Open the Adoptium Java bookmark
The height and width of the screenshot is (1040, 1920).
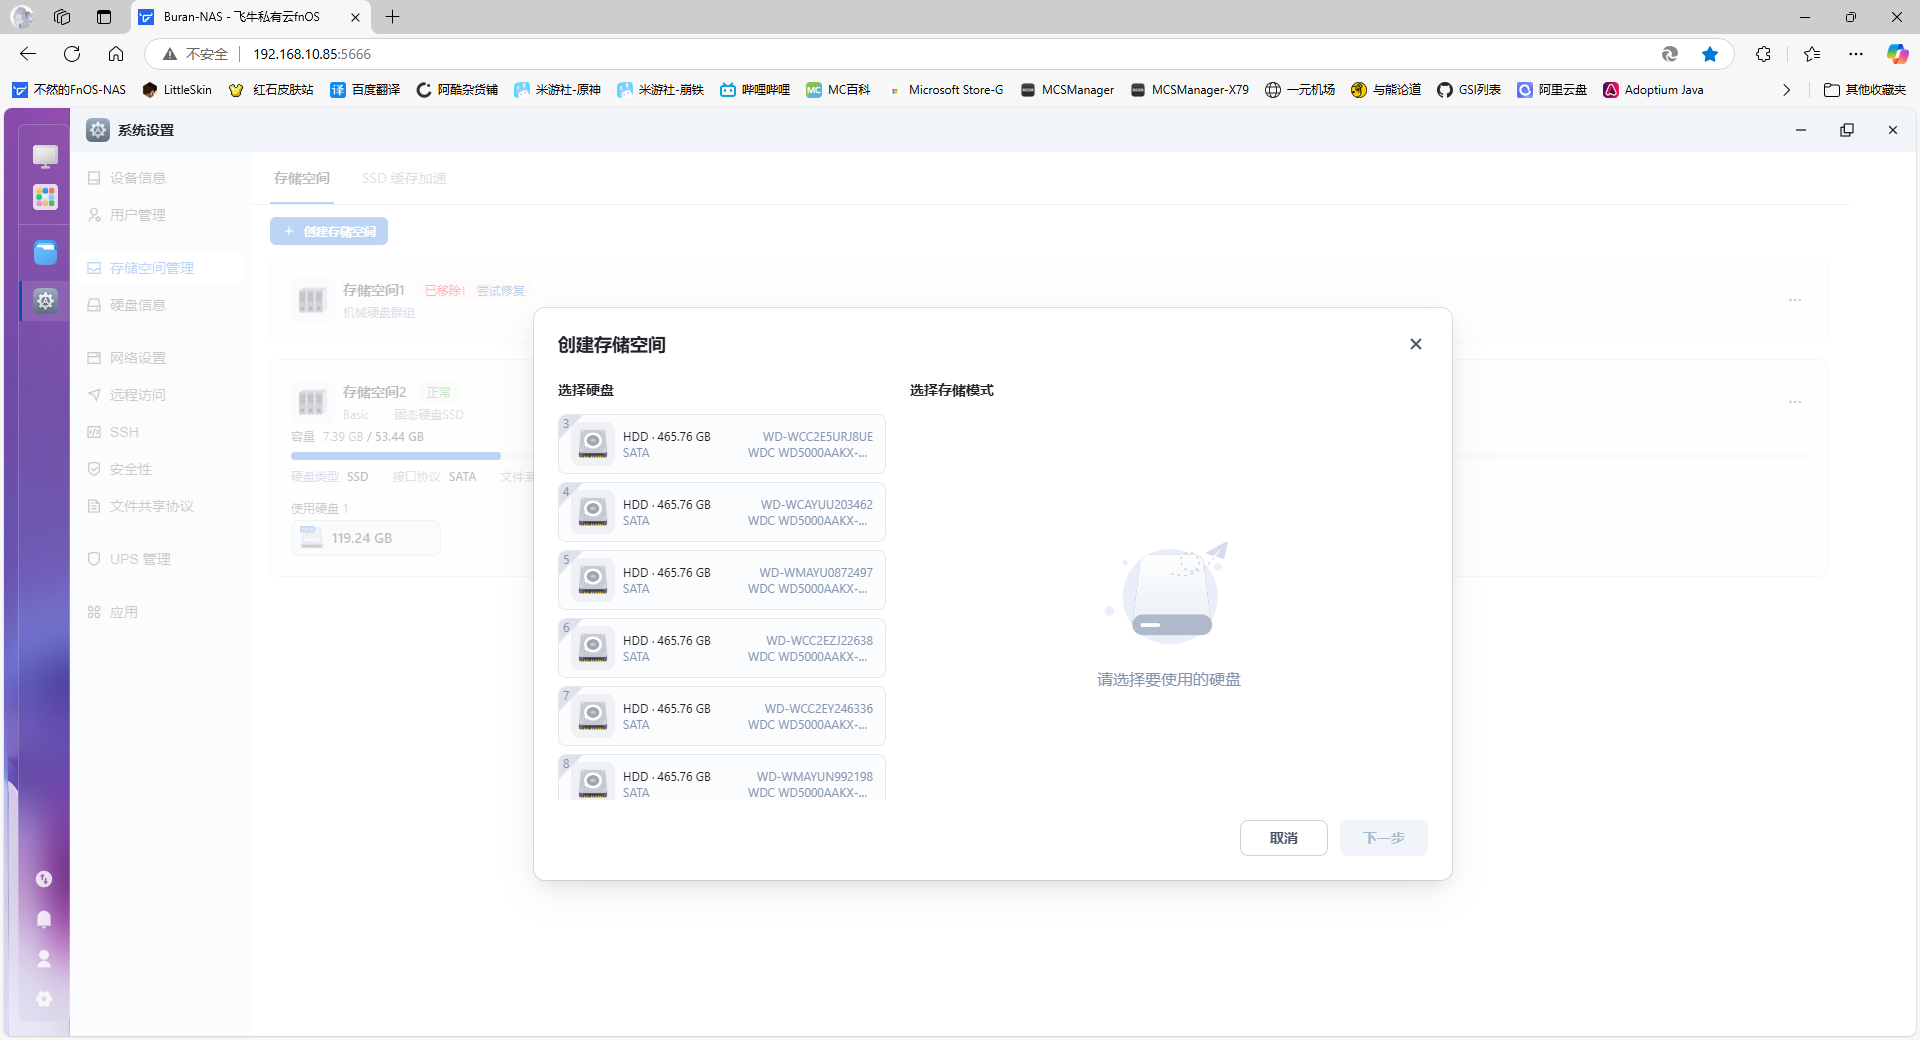tap(1653, 90)
